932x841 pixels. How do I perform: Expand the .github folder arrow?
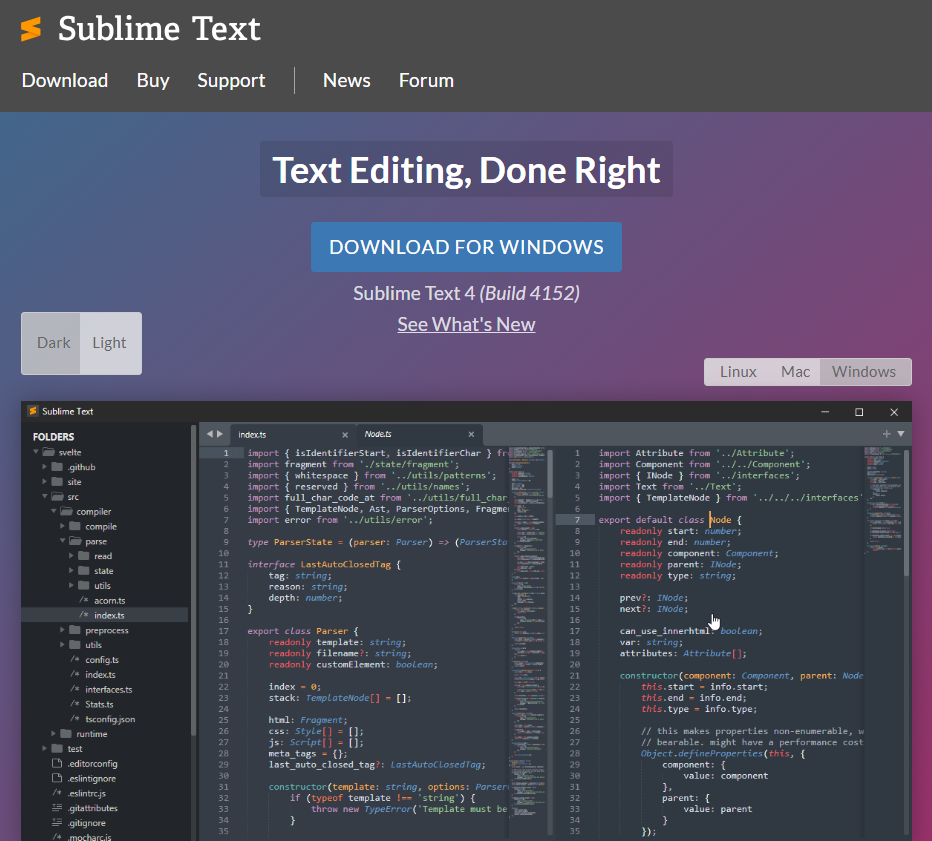point(45,467)
